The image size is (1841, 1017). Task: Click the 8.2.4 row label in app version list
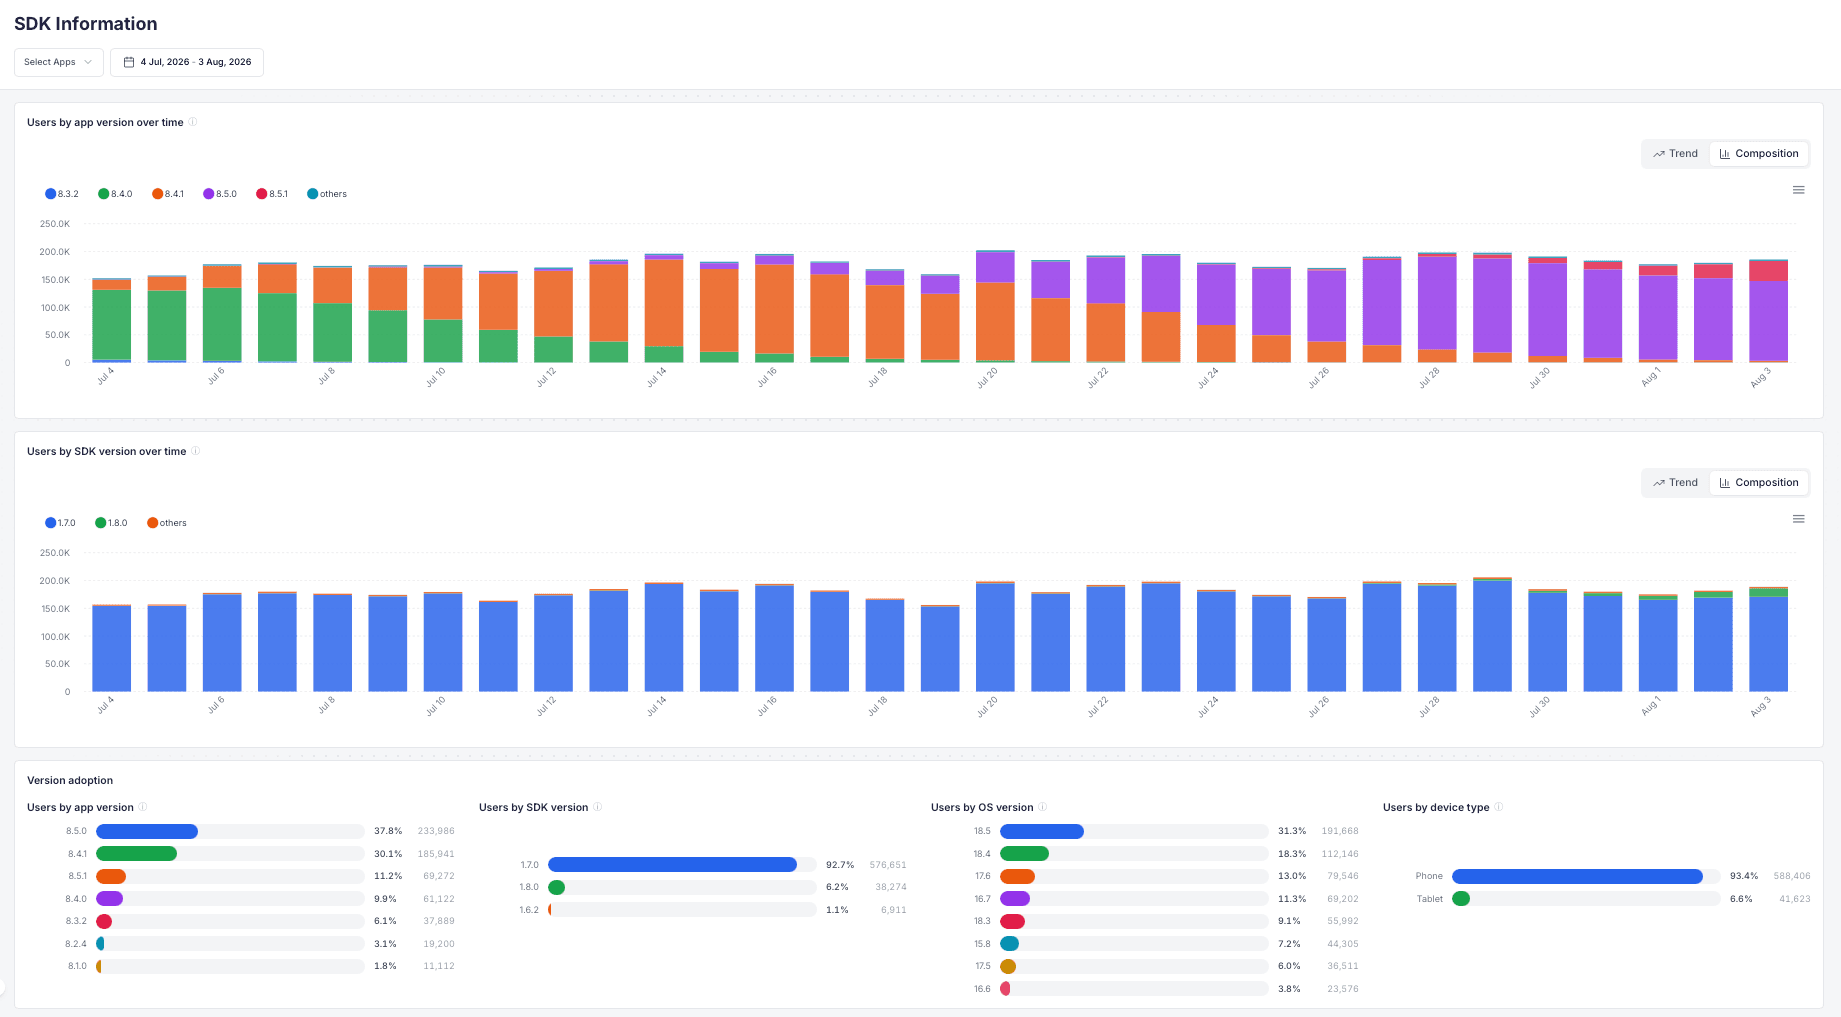pos(76,944)
